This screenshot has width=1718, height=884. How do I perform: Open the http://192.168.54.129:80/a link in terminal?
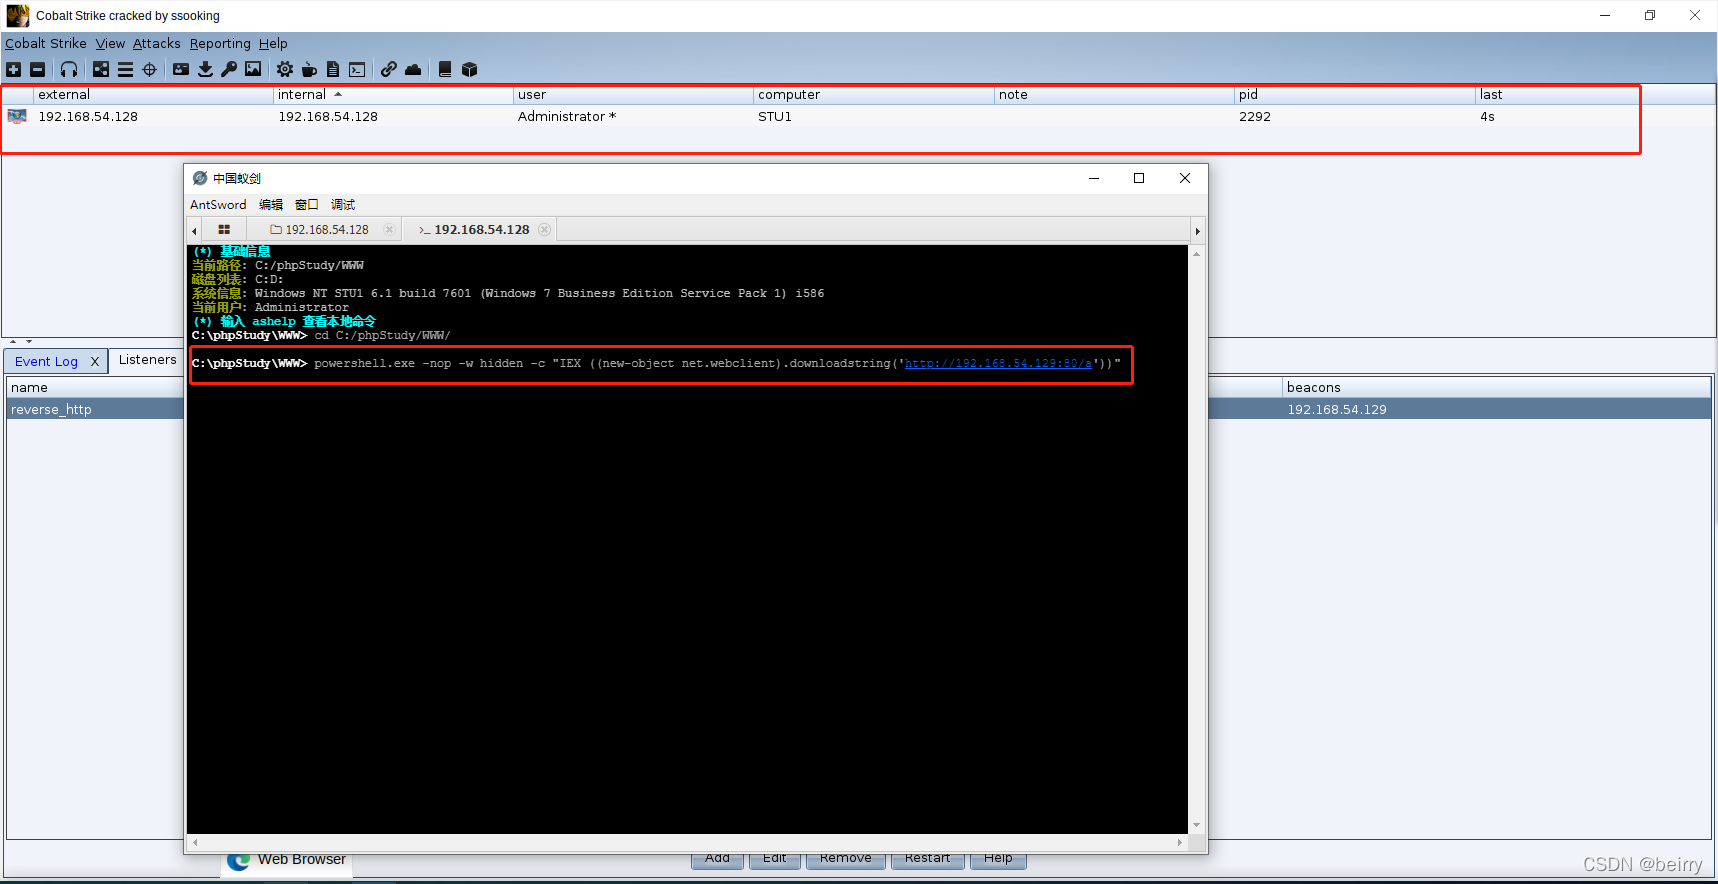[998, 364]
